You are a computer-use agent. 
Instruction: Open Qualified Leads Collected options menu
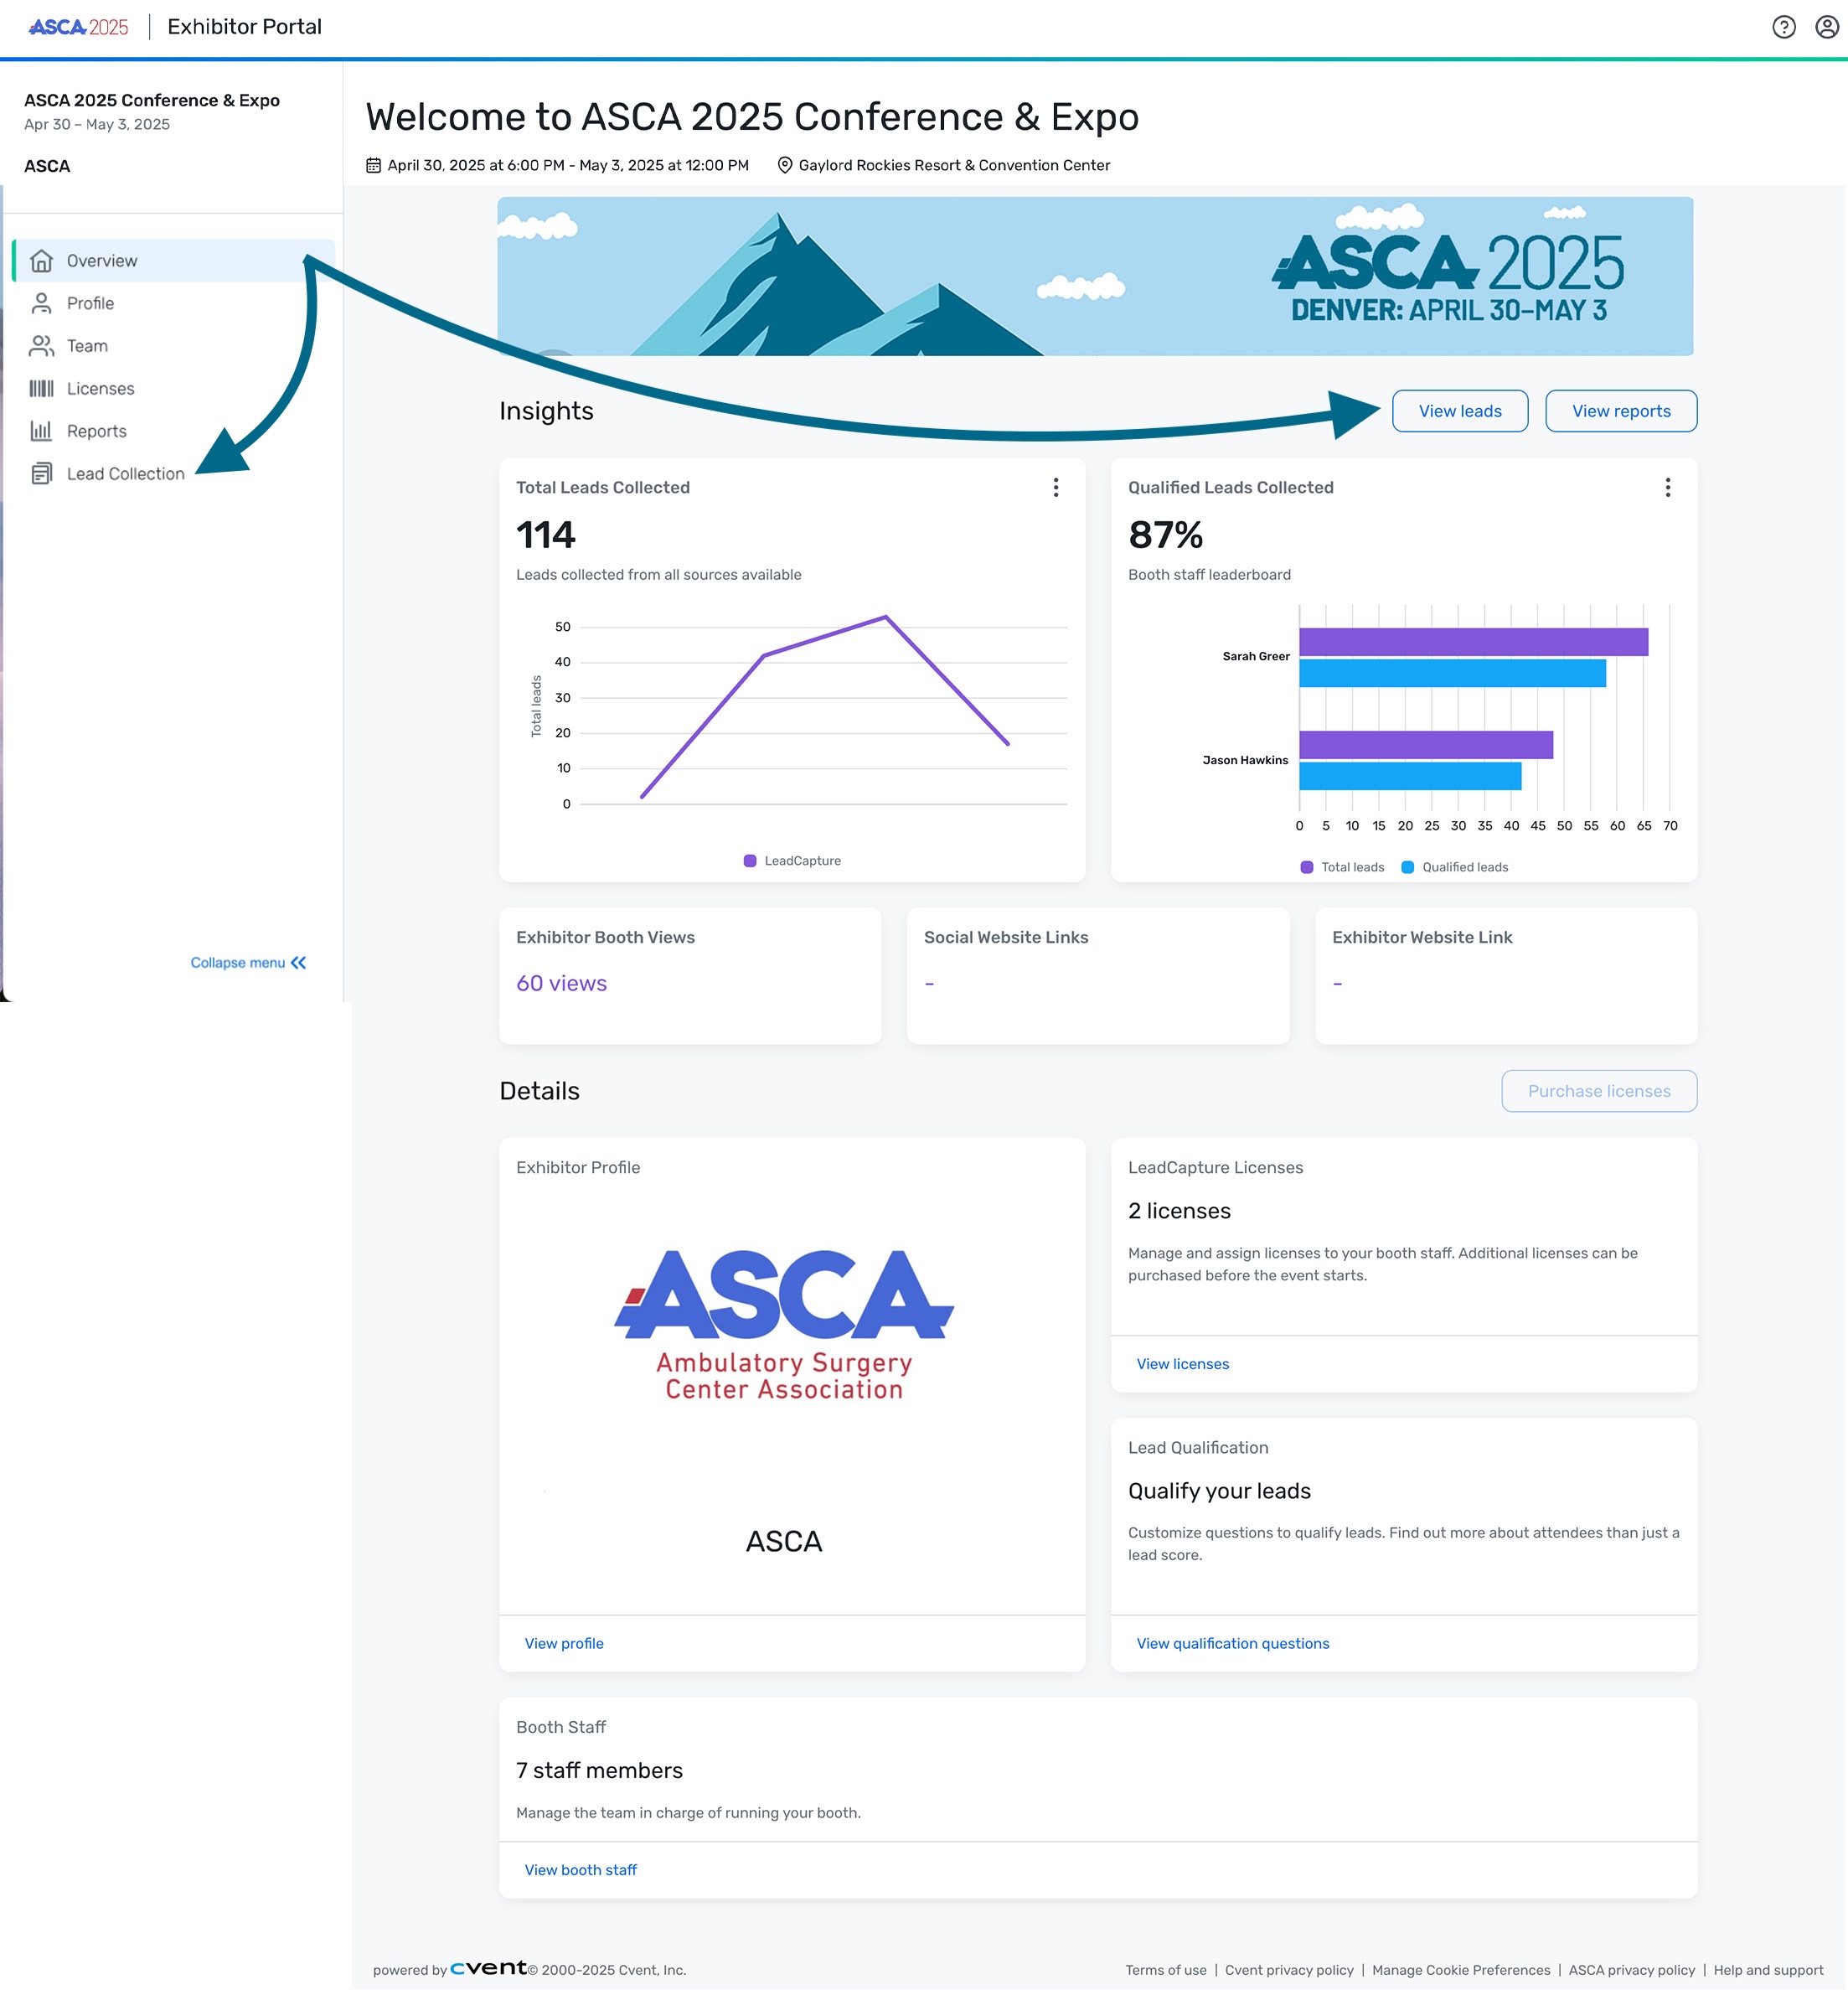(x=1667, y=487)
